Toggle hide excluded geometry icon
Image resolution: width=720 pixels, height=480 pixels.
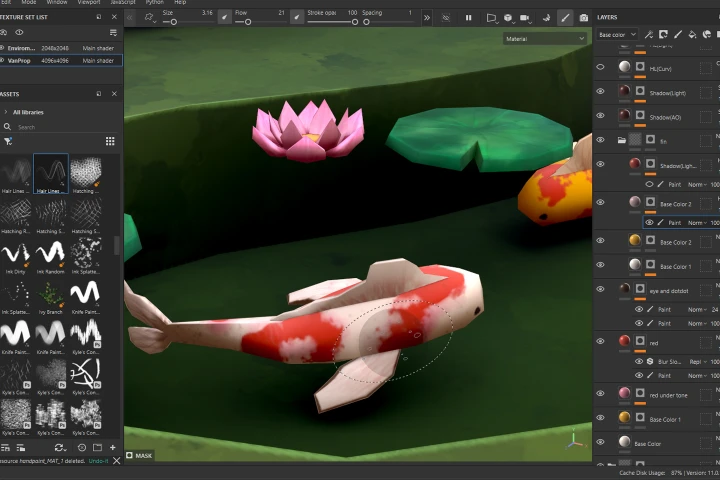click(446, 17)
